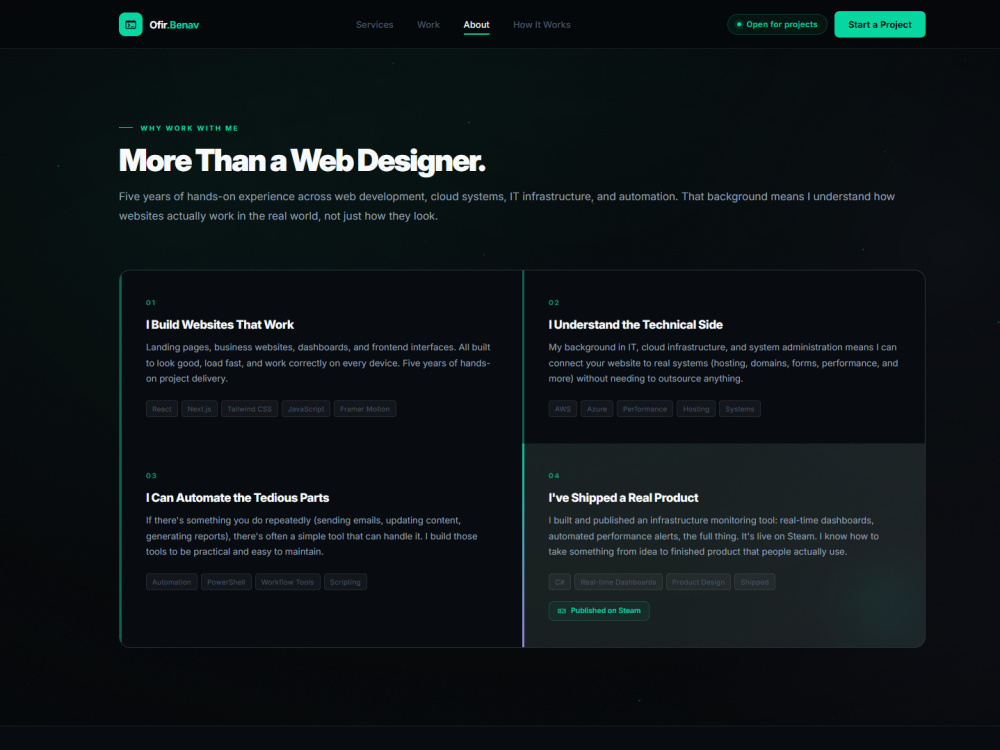Click the Product Design tag
The height and width of the screenshot is (750, 1000).
(698, 582)
